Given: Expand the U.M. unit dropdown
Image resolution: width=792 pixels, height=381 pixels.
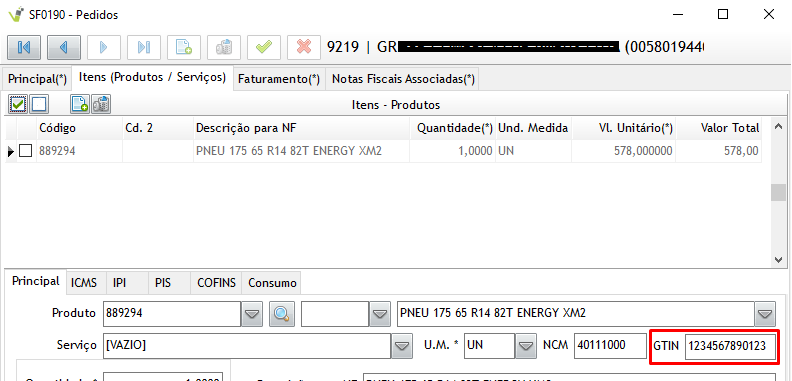Looking at the screenshot, I should 526,346.
